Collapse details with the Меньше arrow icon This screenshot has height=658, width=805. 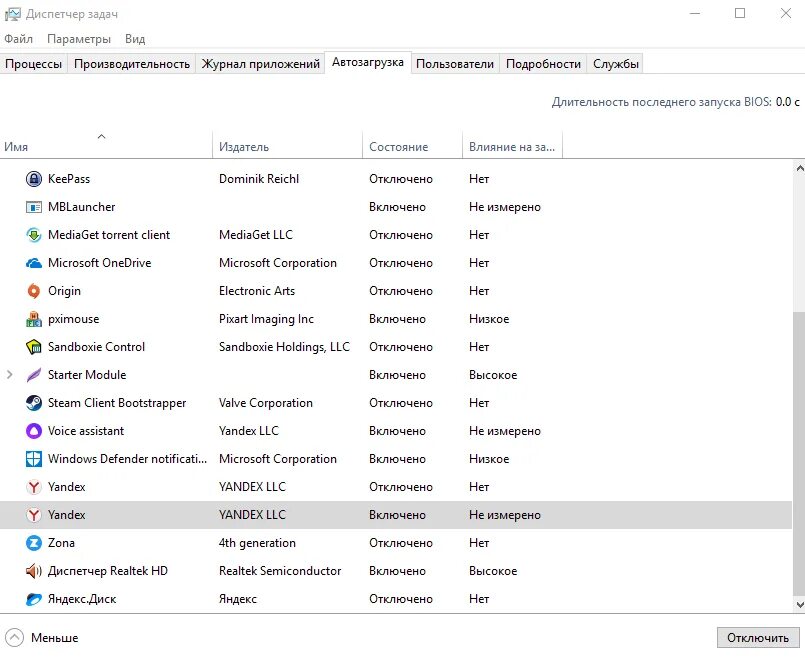[x=14, y=638]
